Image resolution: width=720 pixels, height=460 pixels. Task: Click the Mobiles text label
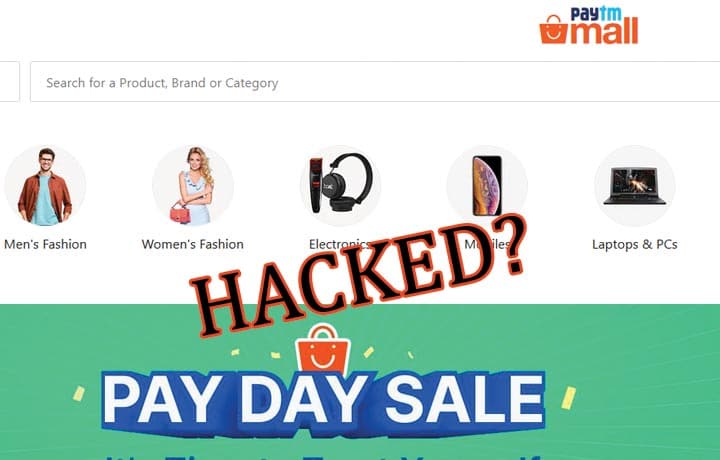click(487, 244)
